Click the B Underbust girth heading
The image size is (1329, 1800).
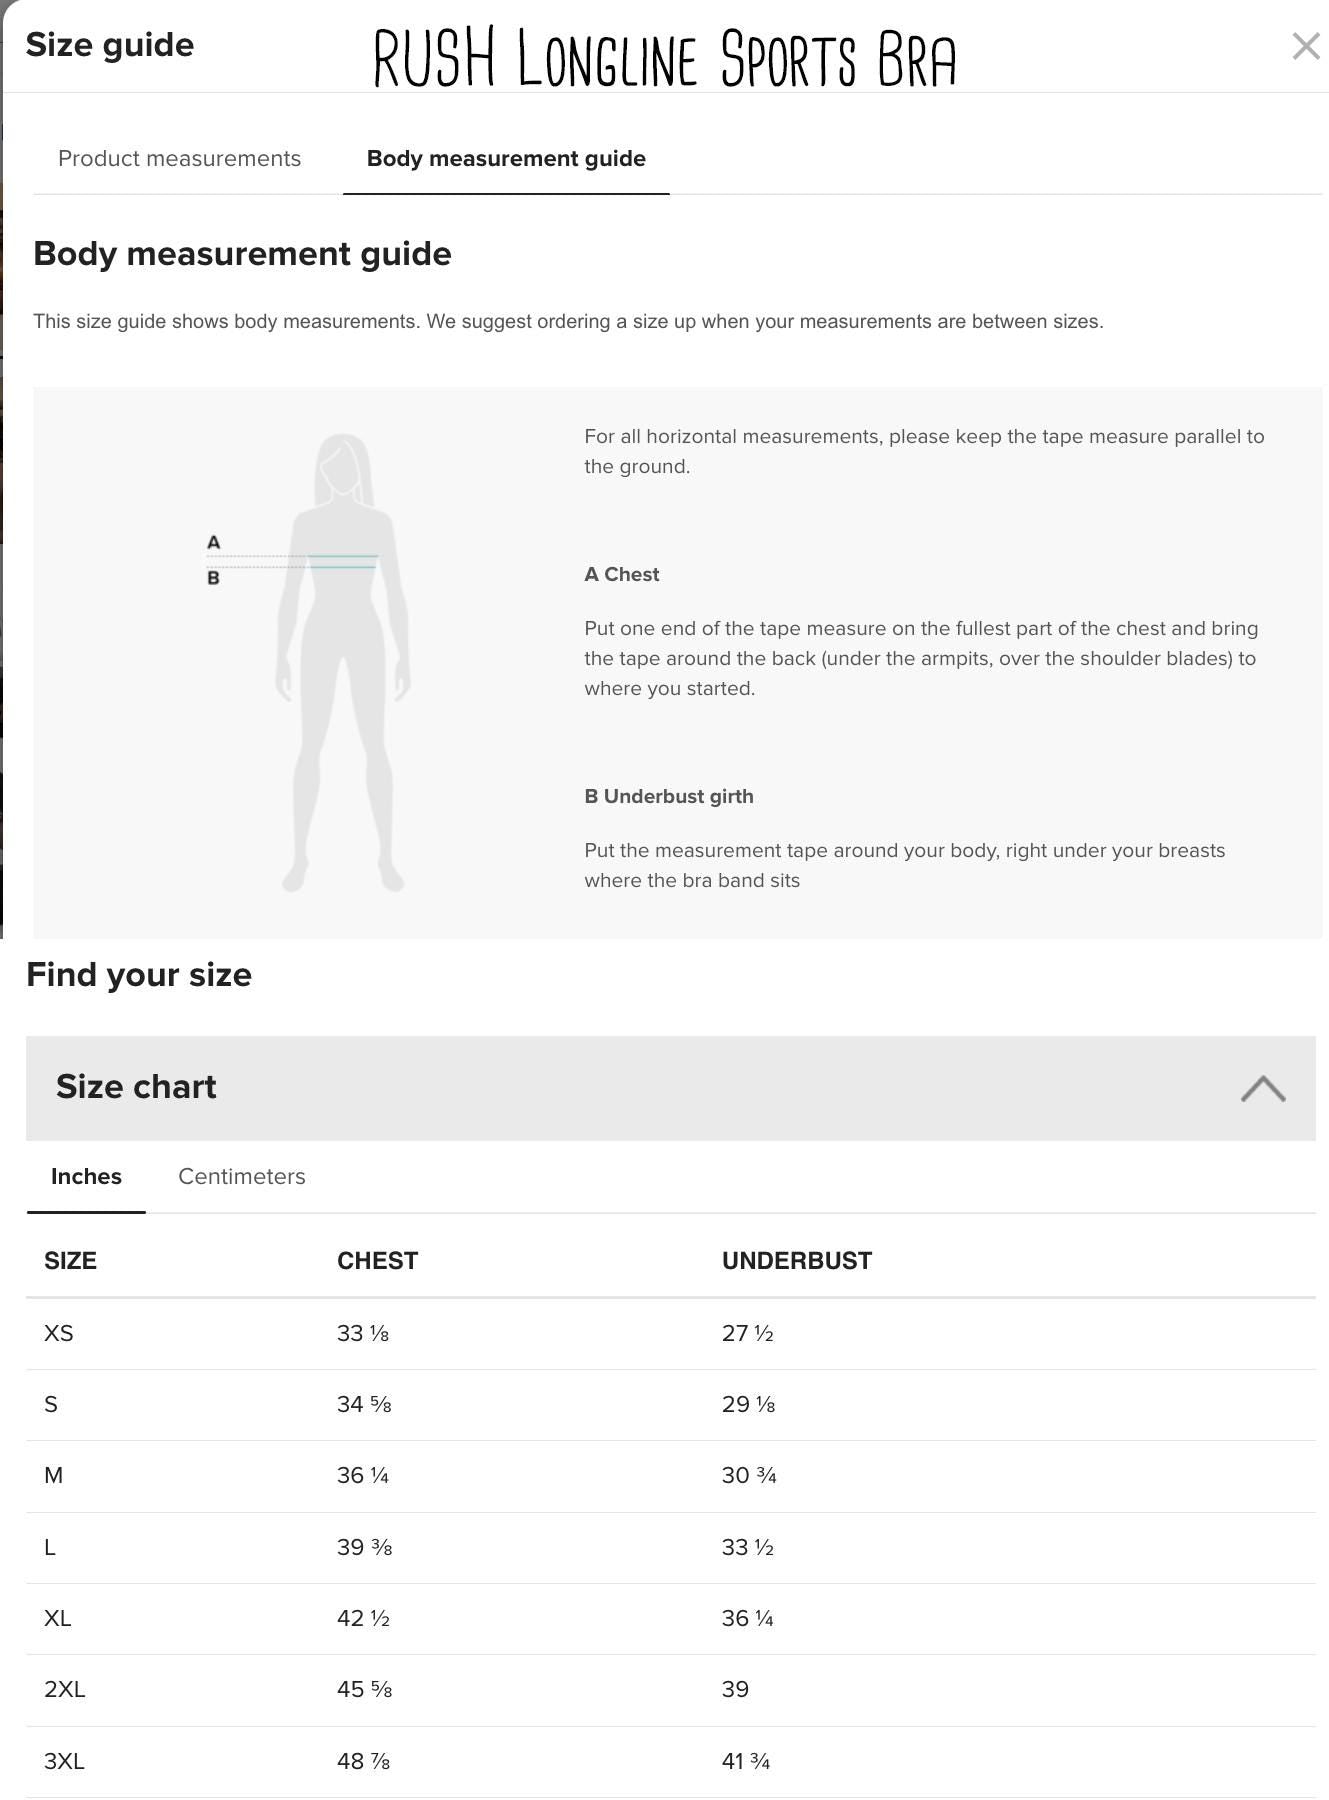tap(669, 797)
